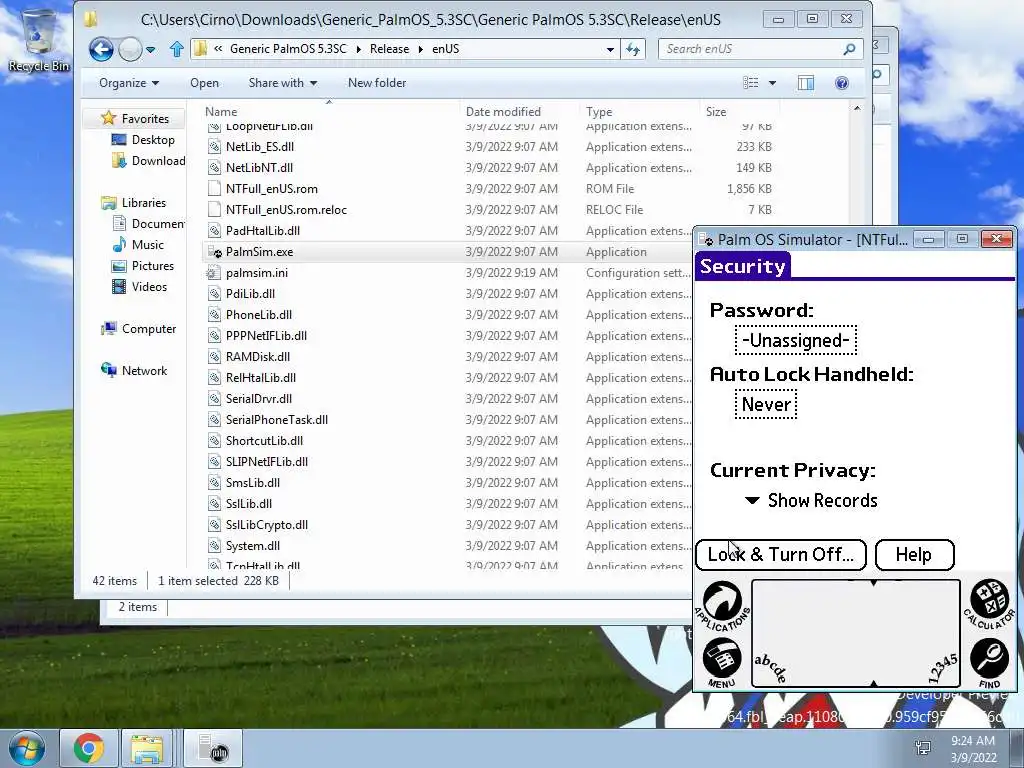Sort files by the Size column
This screenshot has height=768, width=1024.
tap(739, 112)
